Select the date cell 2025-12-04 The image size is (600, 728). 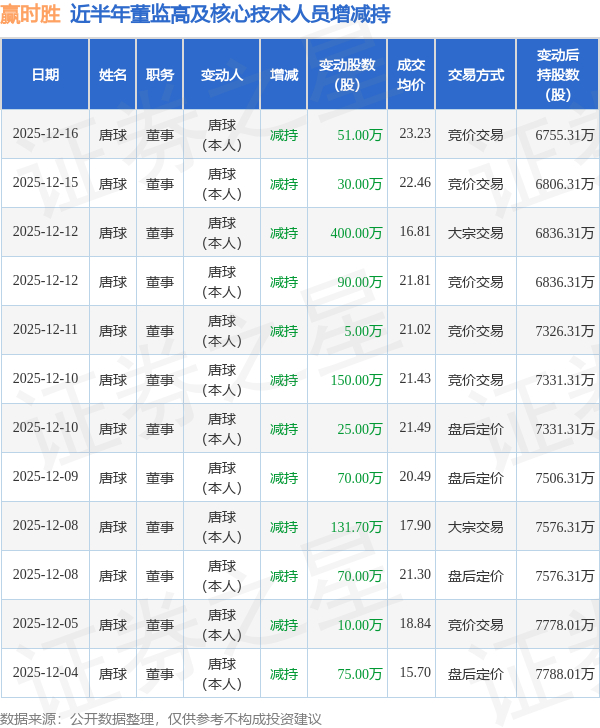pos(46,672)
